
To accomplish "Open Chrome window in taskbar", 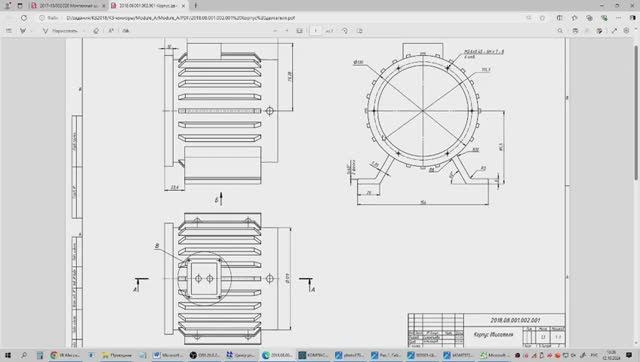I will tap(65, 355).
